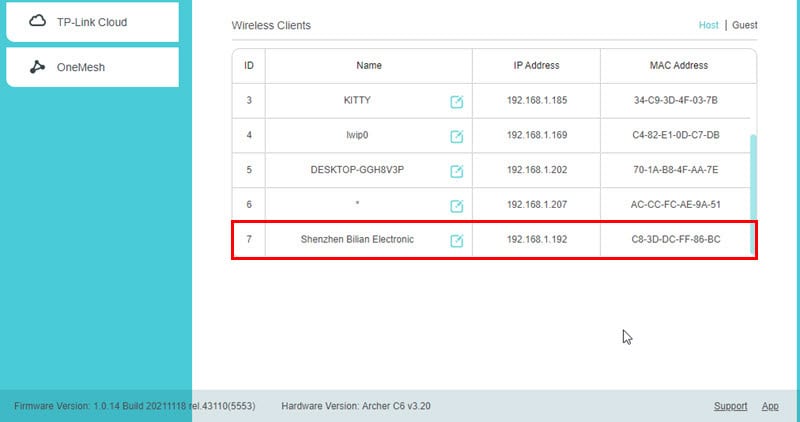The height and width of the screenshot is (422, 800).
Task: Click MAC address C4-82-E1-0D-C7-DB
Action: 676,135
